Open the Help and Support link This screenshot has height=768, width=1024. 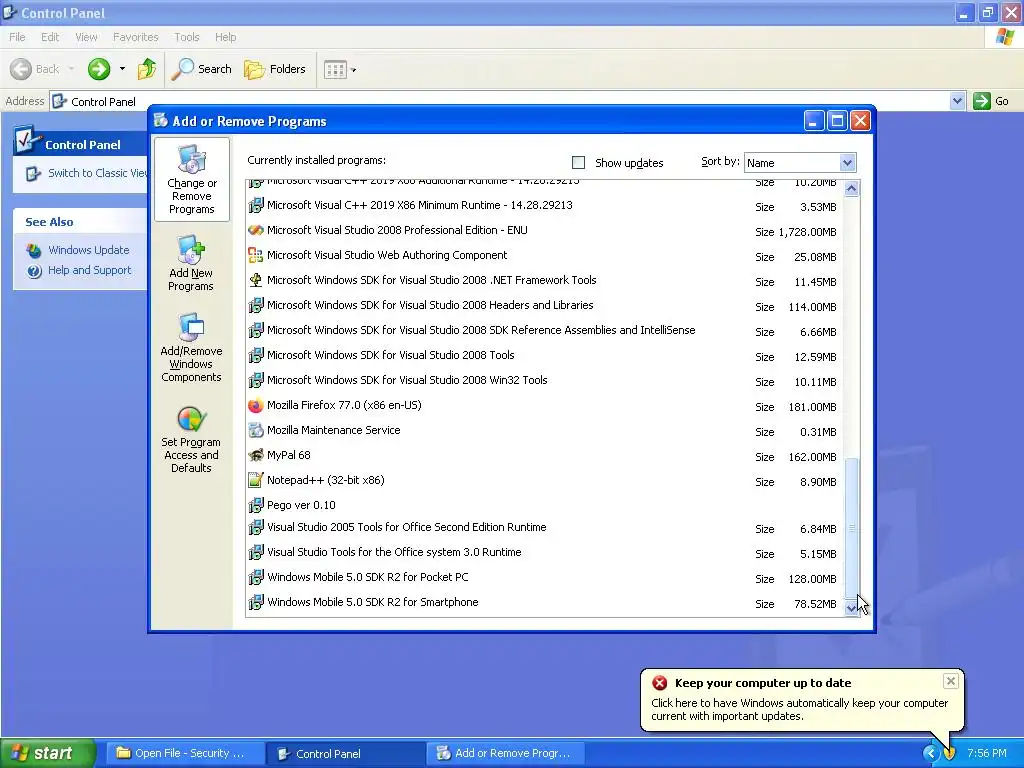[89, 270]
